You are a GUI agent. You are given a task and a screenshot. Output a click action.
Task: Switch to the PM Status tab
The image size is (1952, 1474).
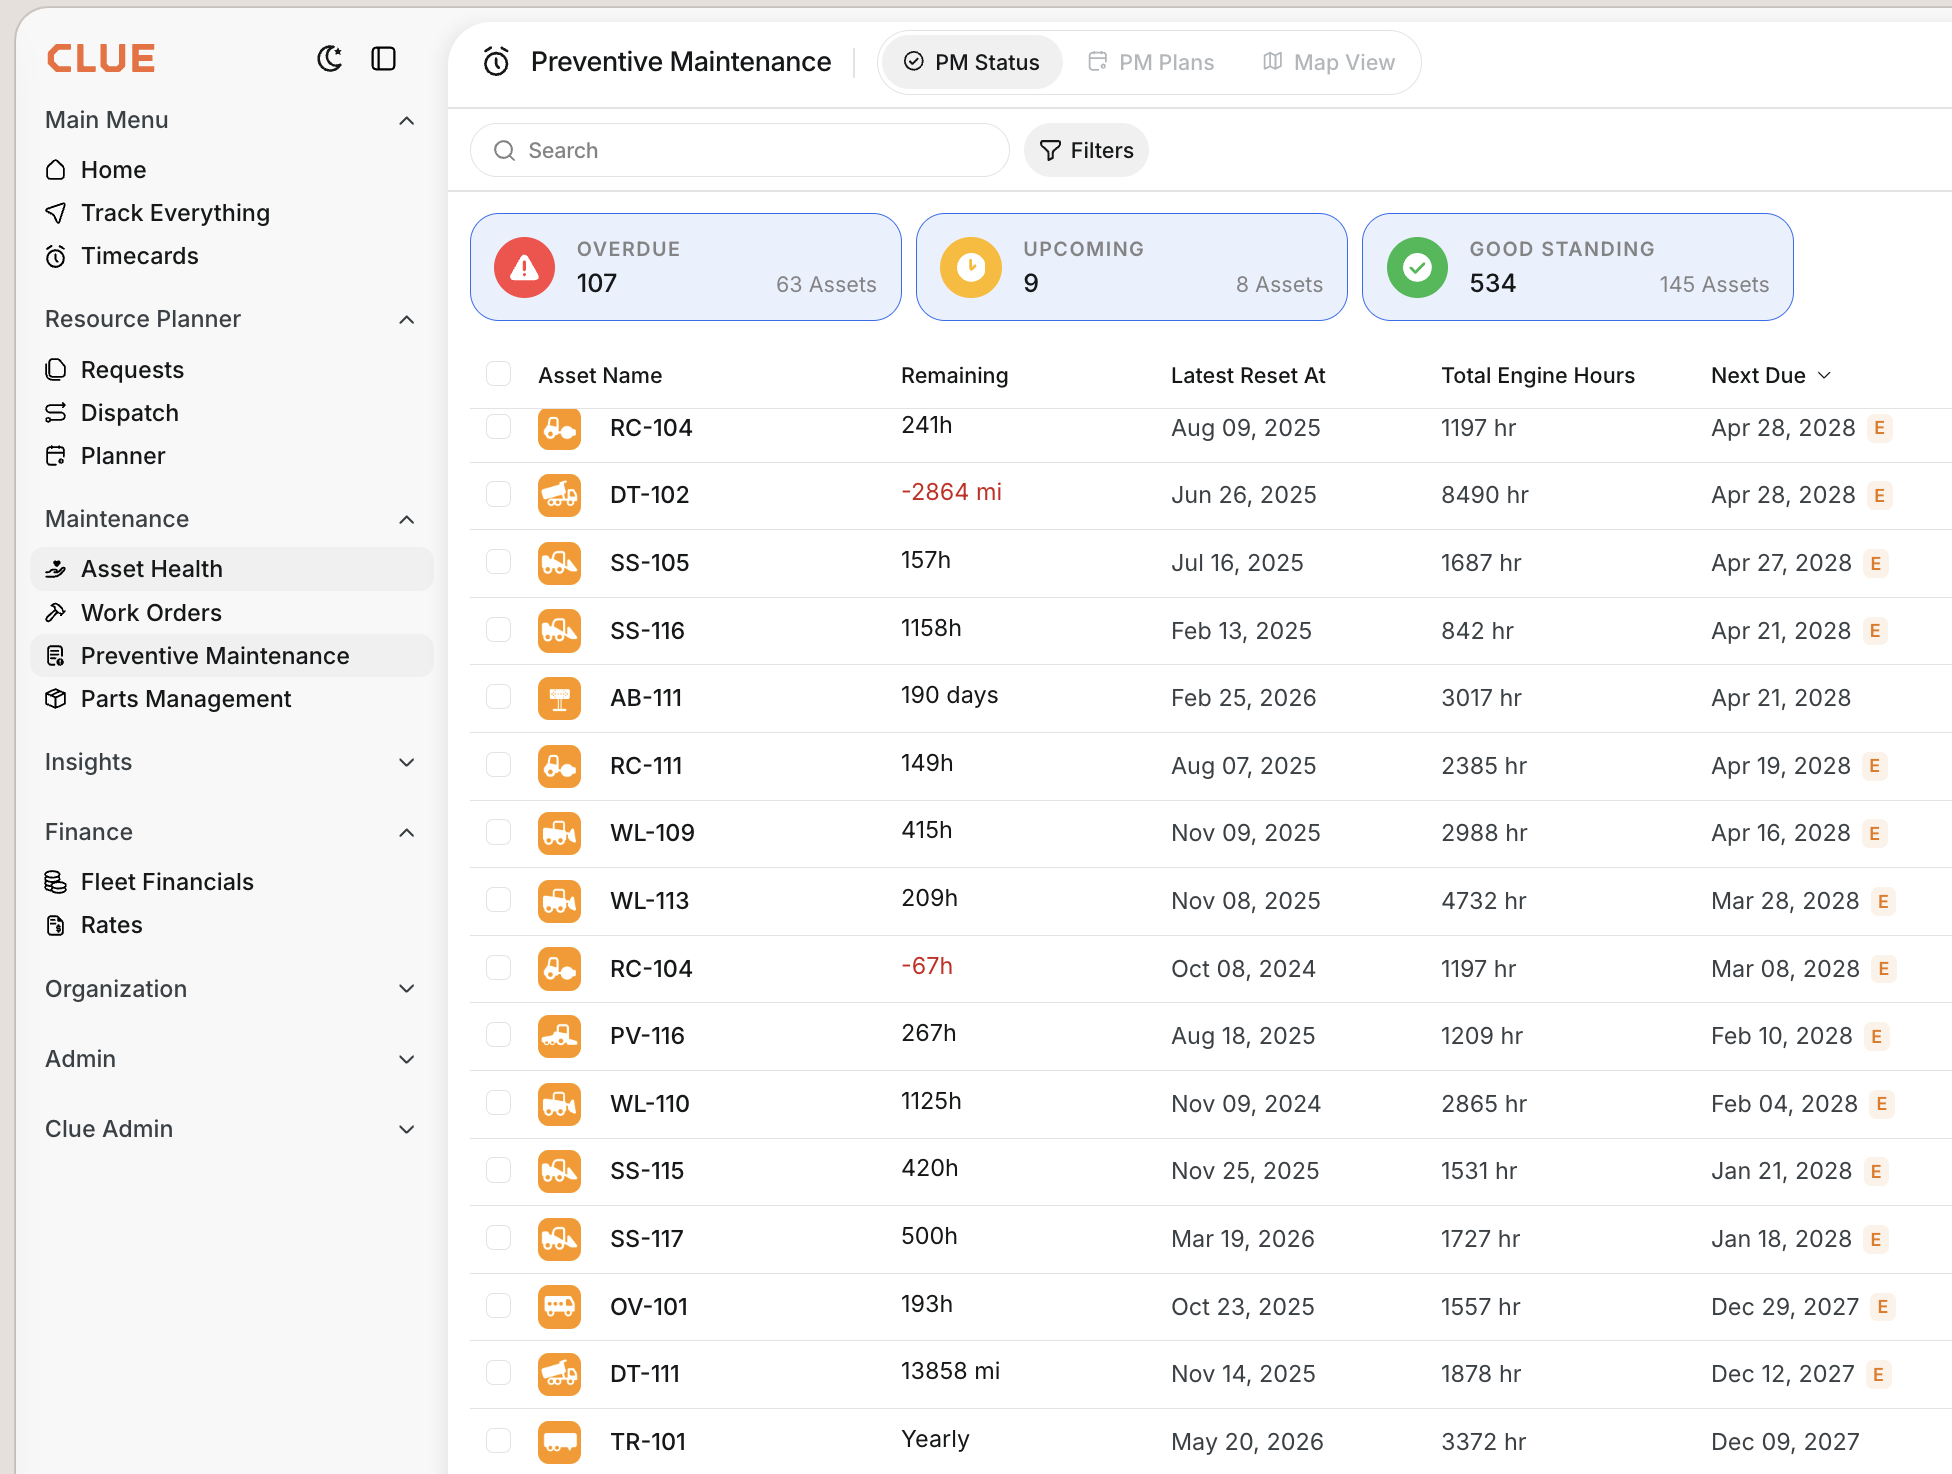click(x=972, y=63)
